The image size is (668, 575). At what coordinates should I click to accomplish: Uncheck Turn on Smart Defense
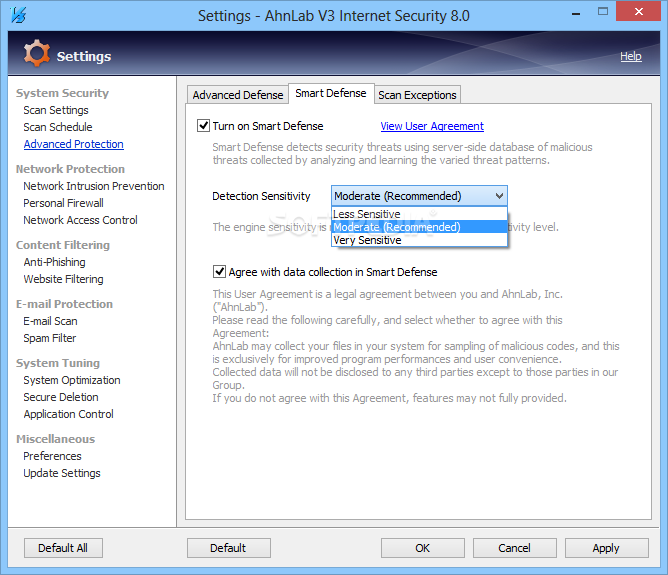pyautogui.click(x=203, y=126)
